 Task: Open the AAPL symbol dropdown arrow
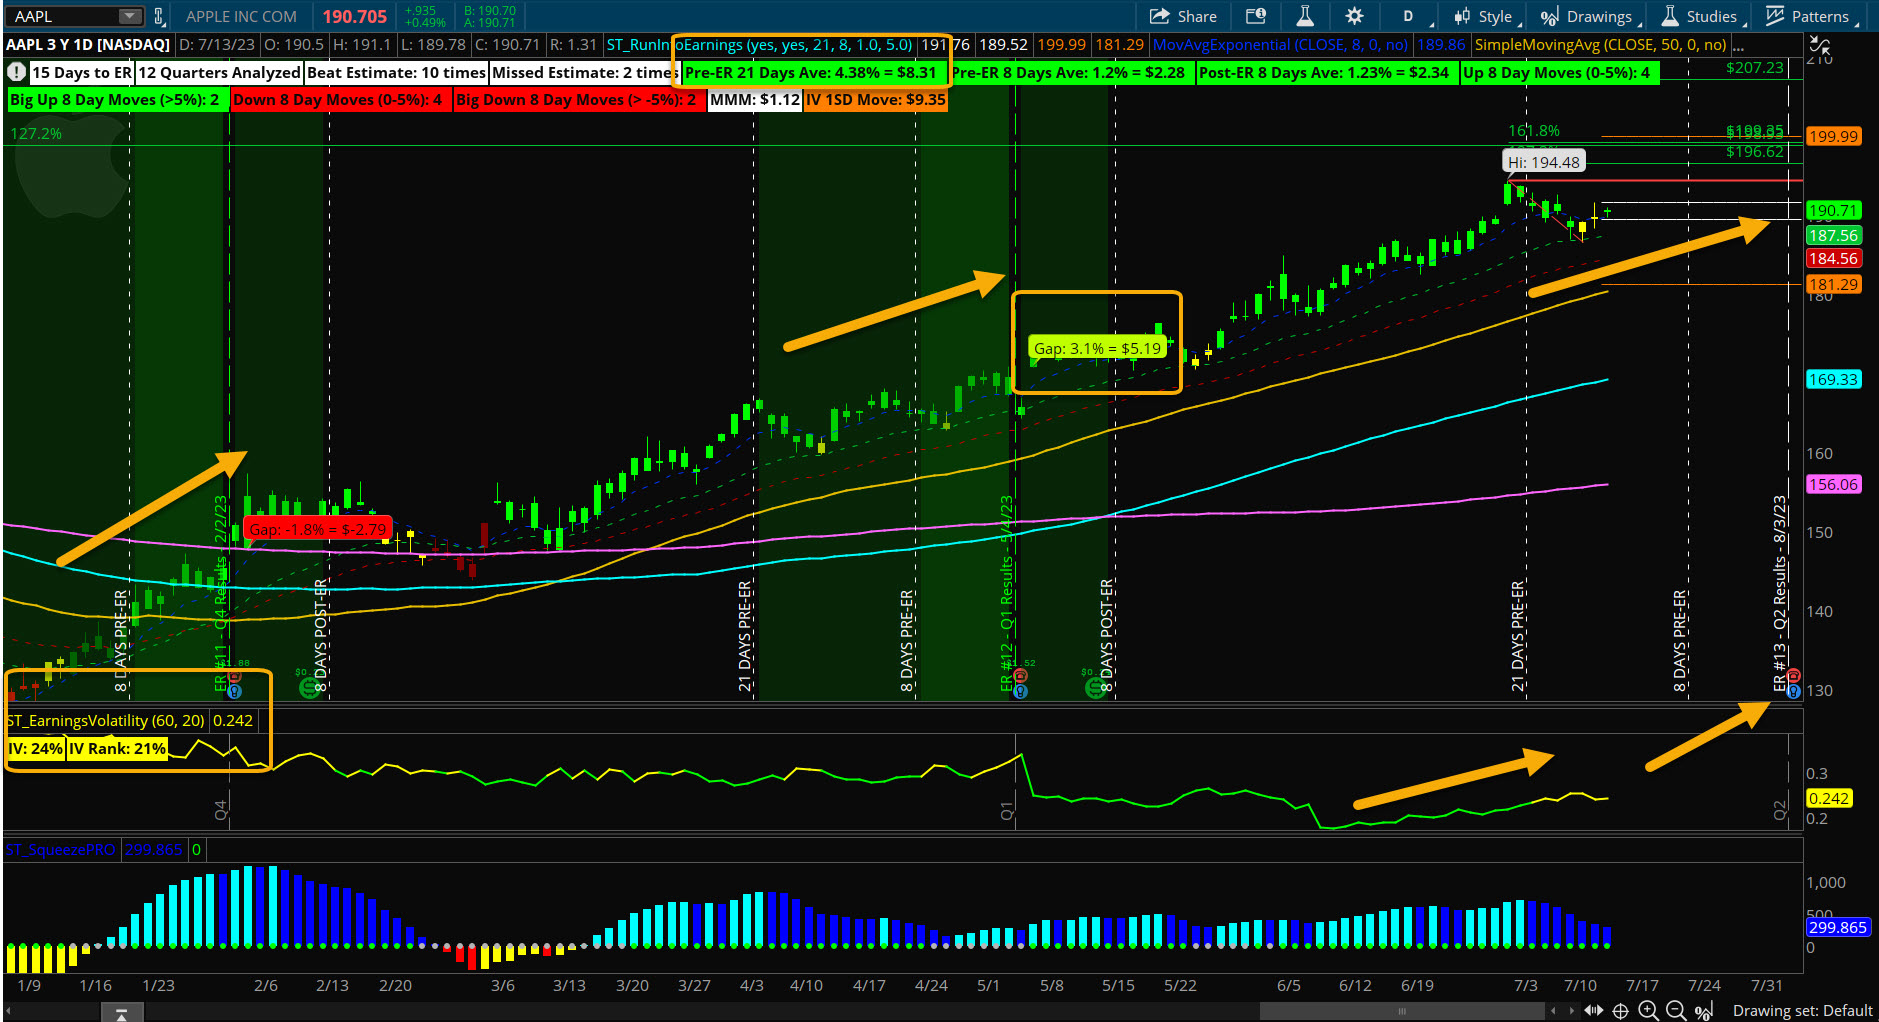[x=129, y=15]
